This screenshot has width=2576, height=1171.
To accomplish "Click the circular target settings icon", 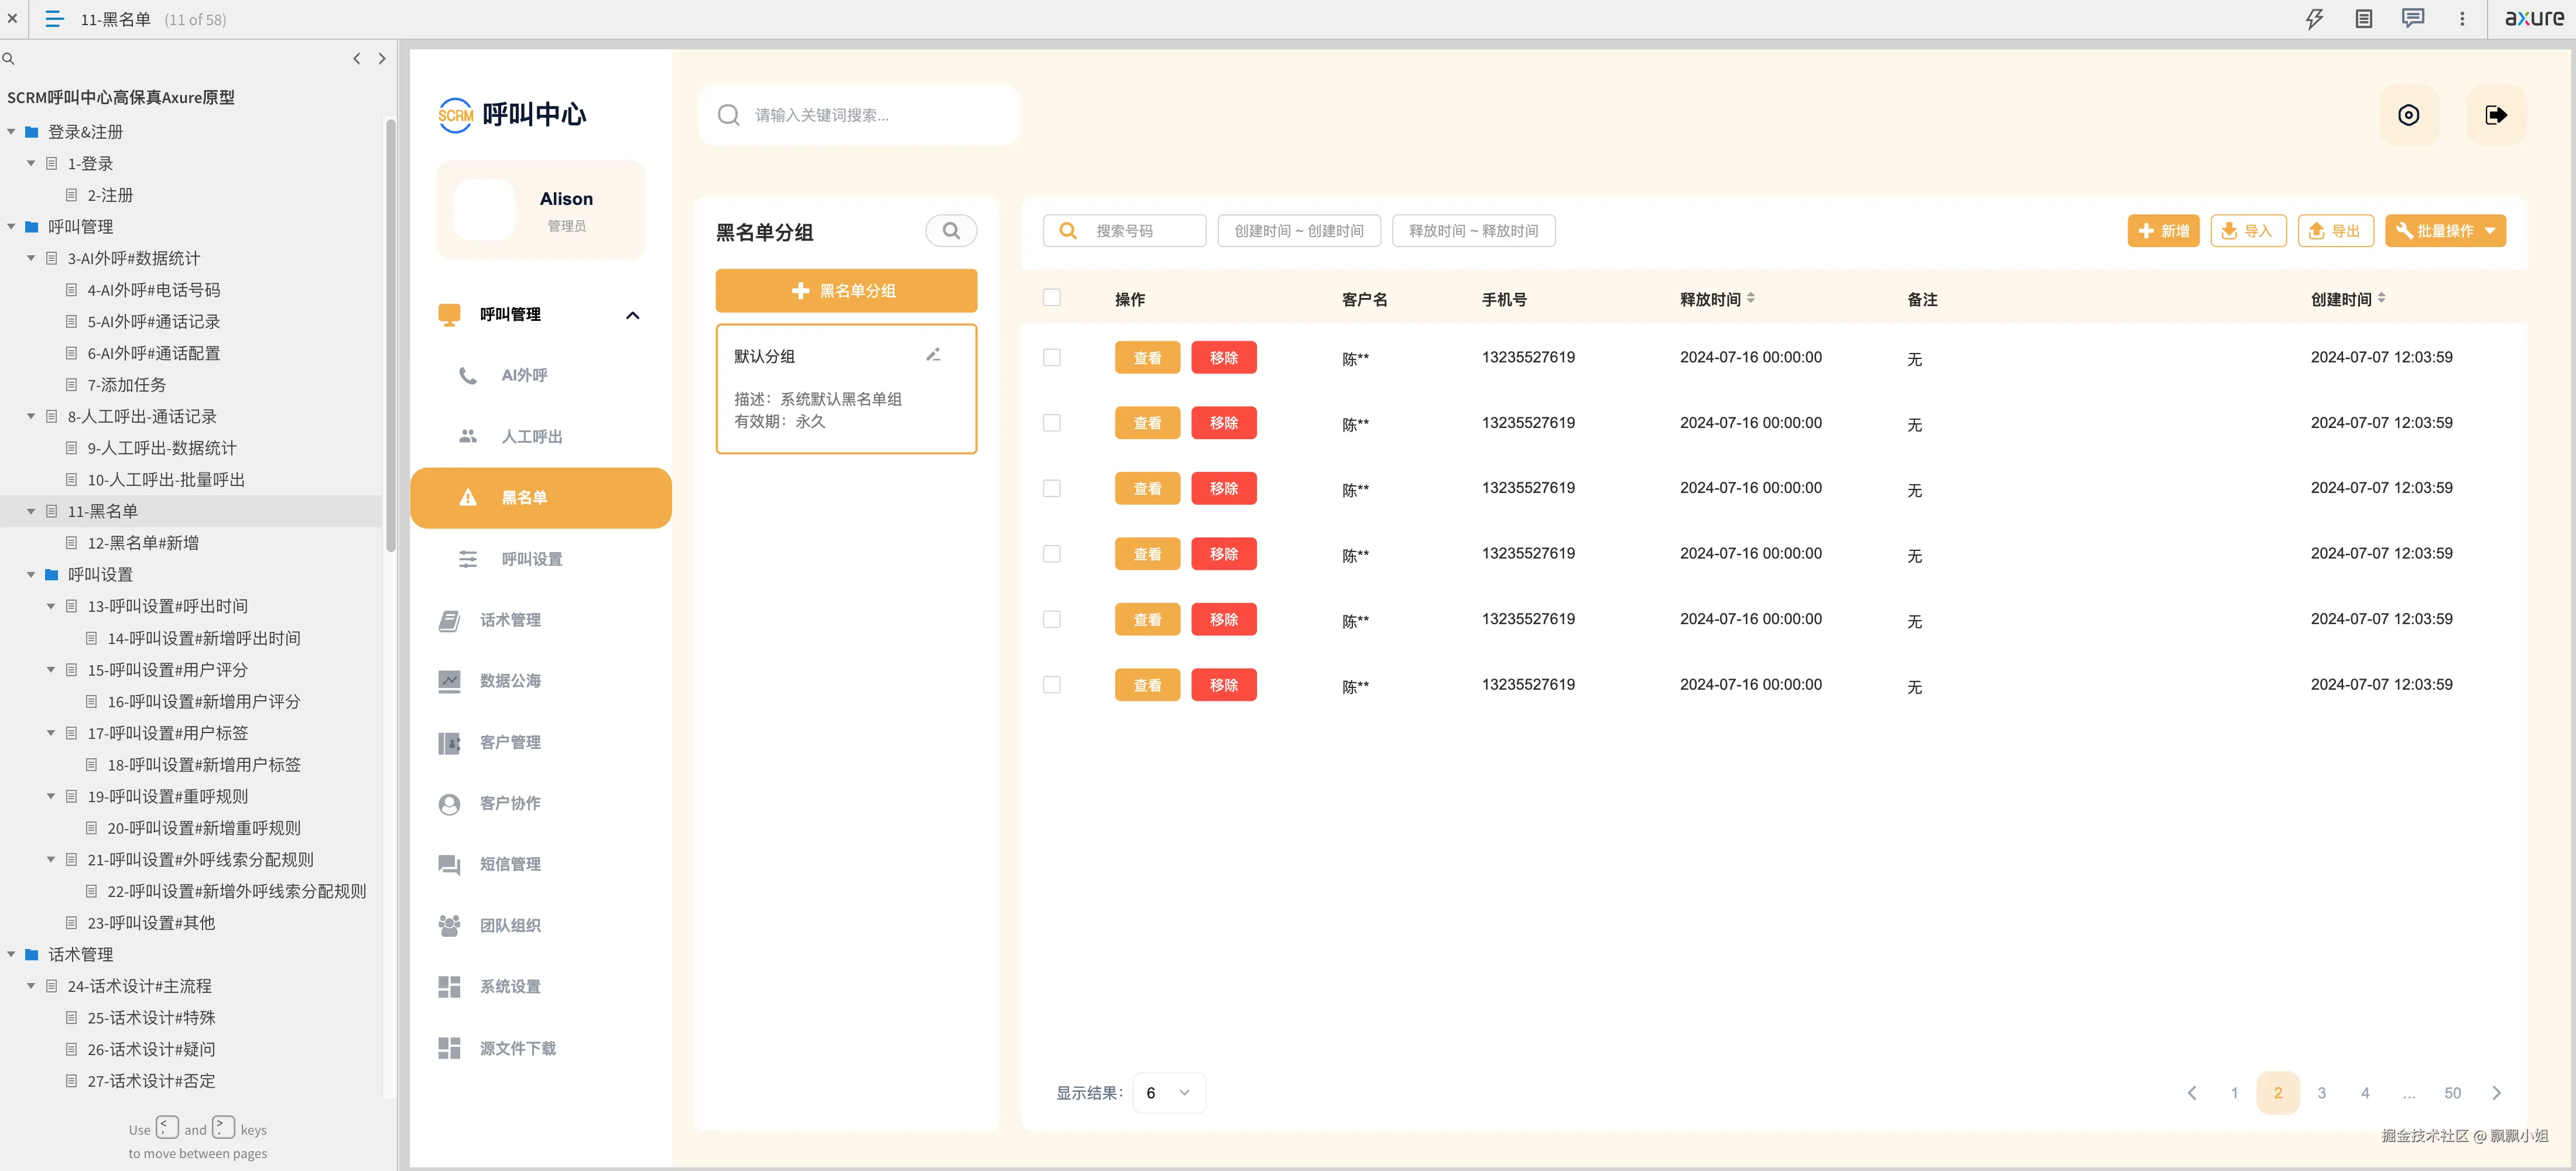I will click(2408, 115).
